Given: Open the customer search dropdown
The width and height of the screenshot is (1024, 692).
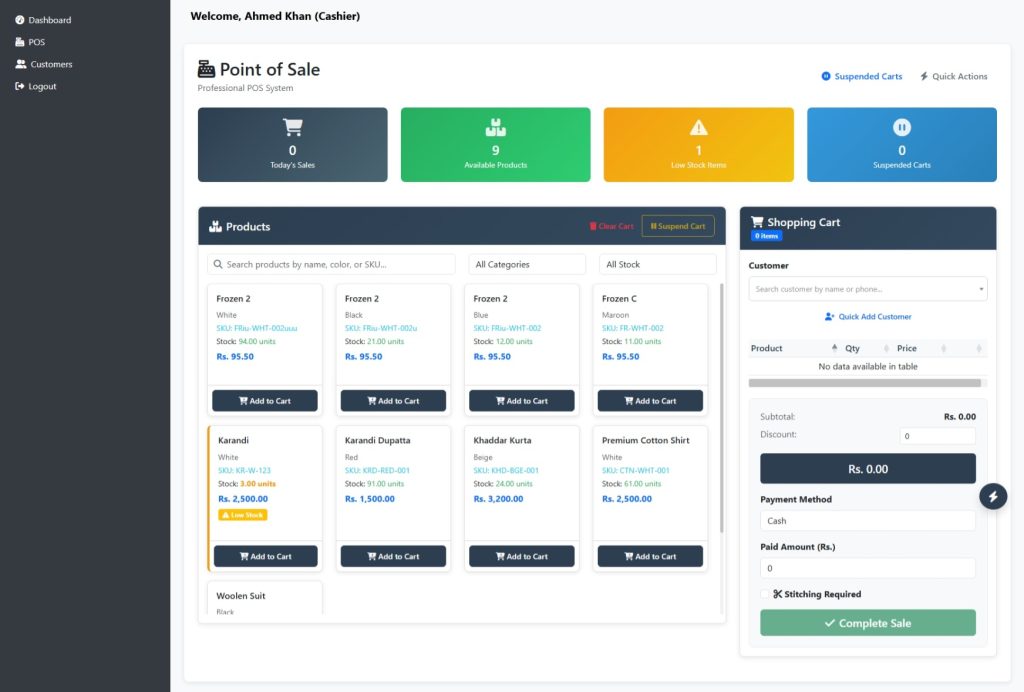Looking at the screenshot, I should pos(867,289).
